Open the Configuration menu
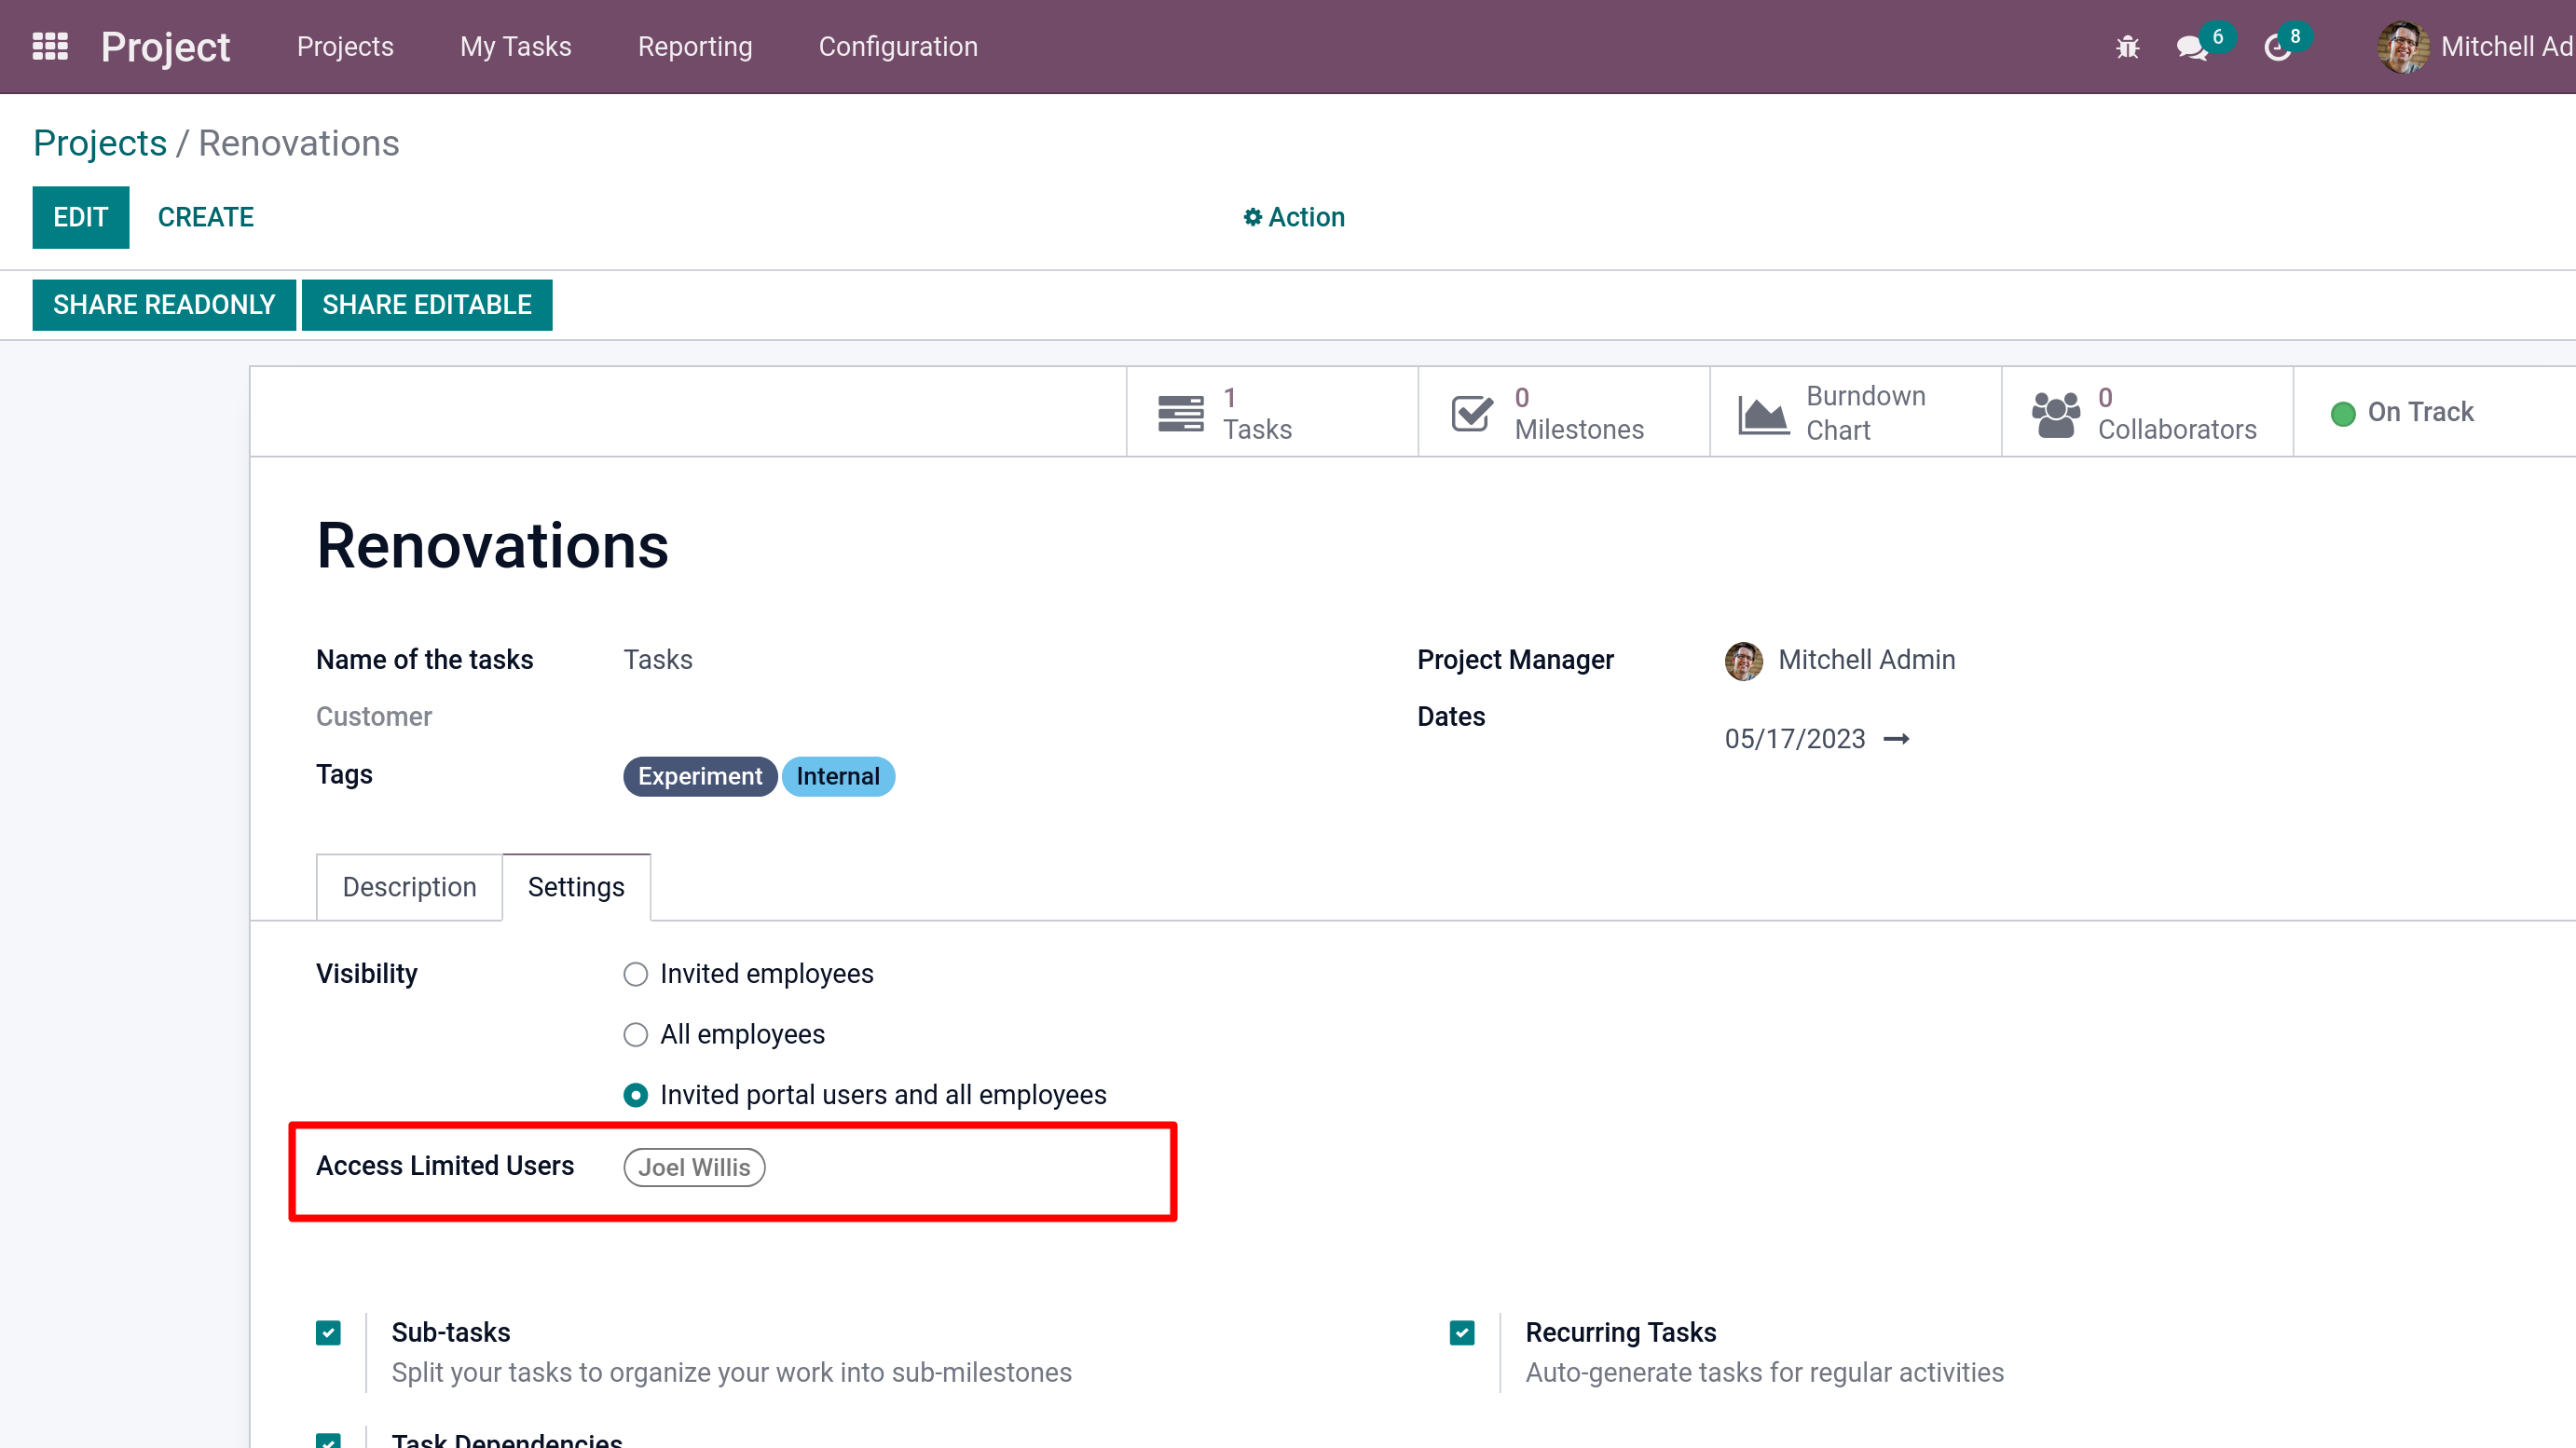This screenshot has height=1448, width=2576. click(898, 47)
